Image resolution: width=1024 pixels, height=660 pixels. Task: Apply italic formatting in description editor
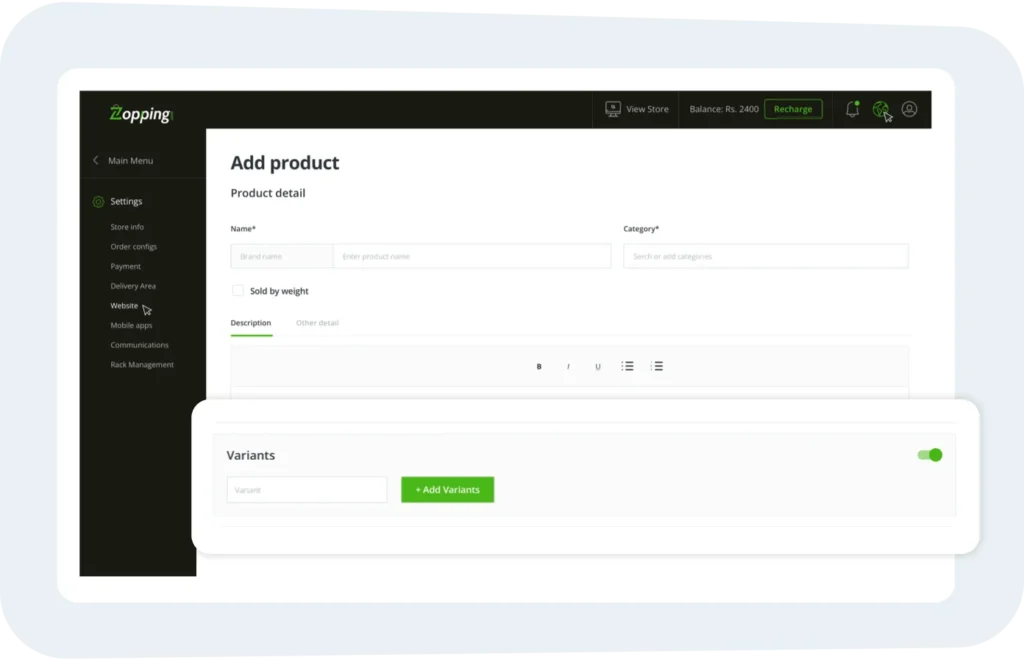click(568, 366)
